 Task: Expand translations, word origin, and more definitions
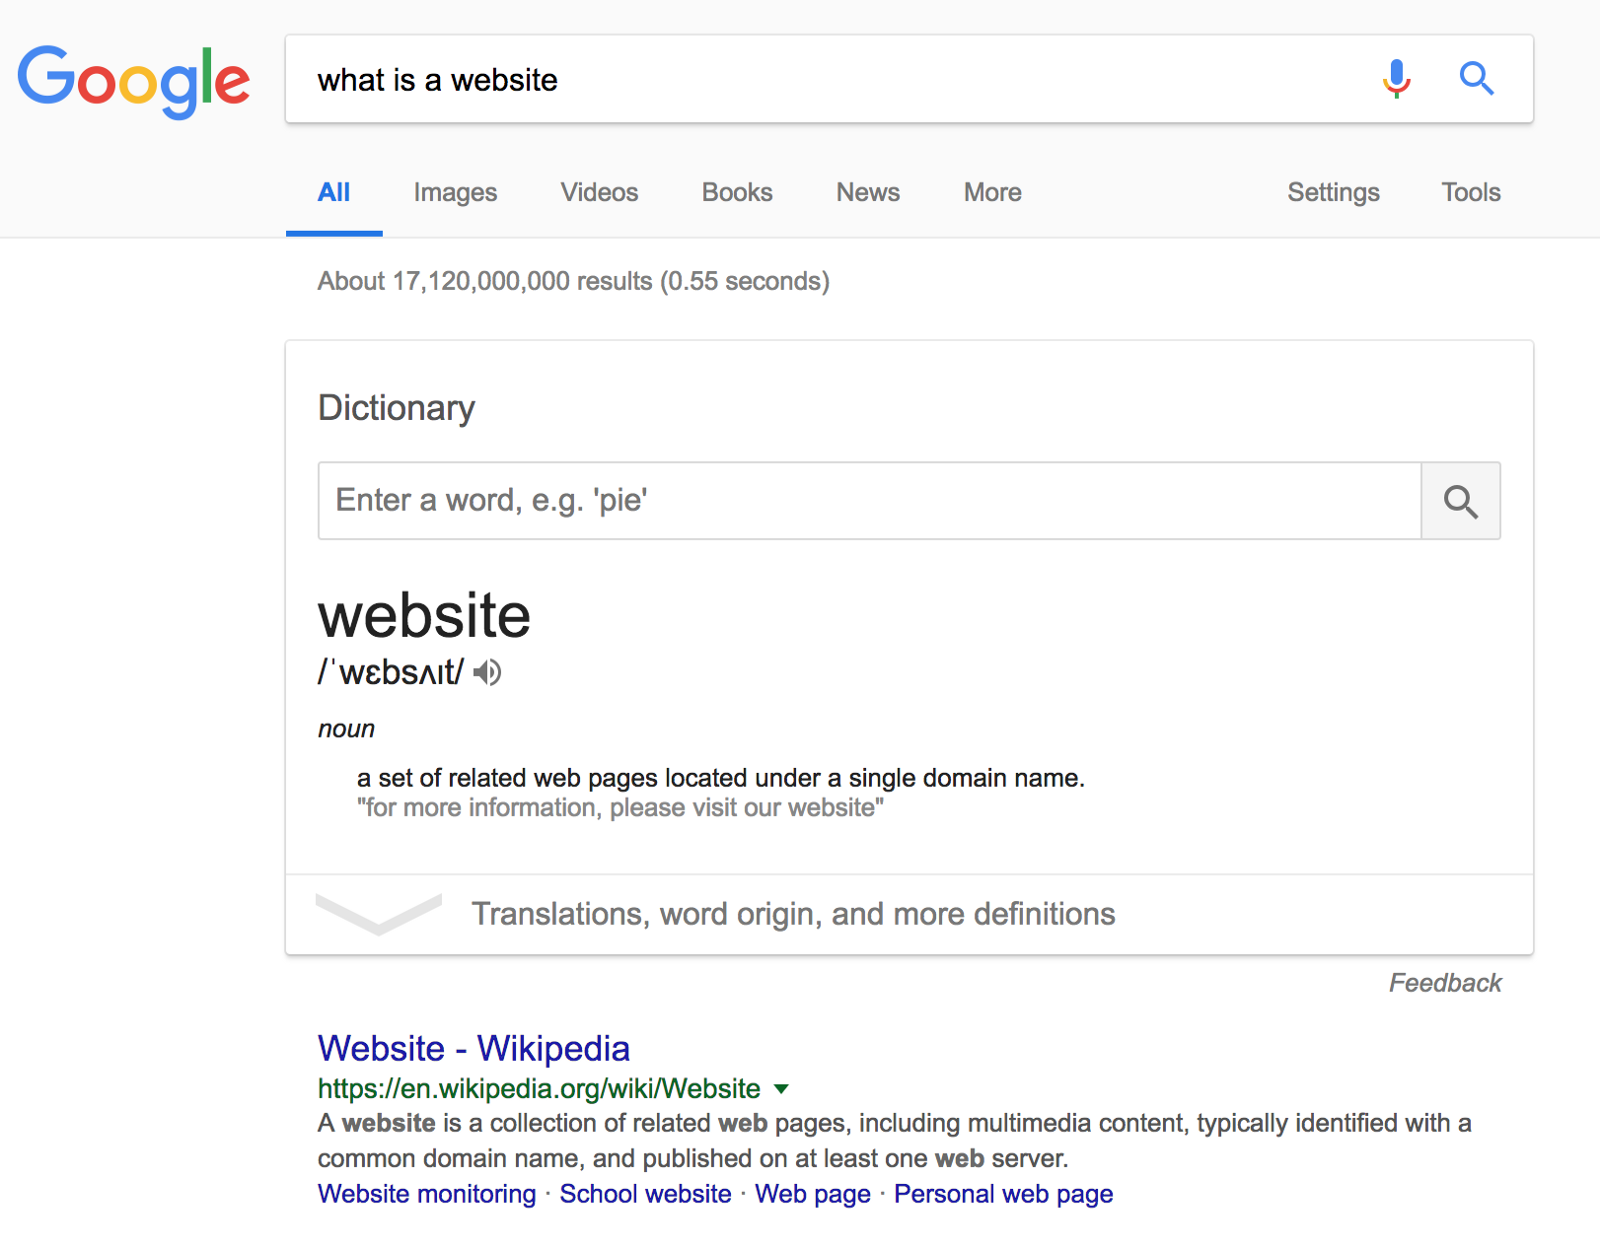coord(792,914)
